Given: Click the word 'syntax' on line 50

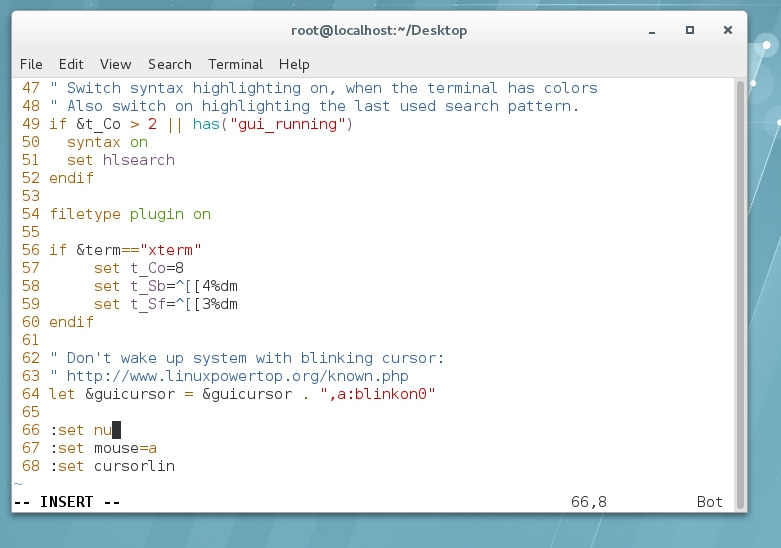Looking at the screenshot, I should pos(94,142).
